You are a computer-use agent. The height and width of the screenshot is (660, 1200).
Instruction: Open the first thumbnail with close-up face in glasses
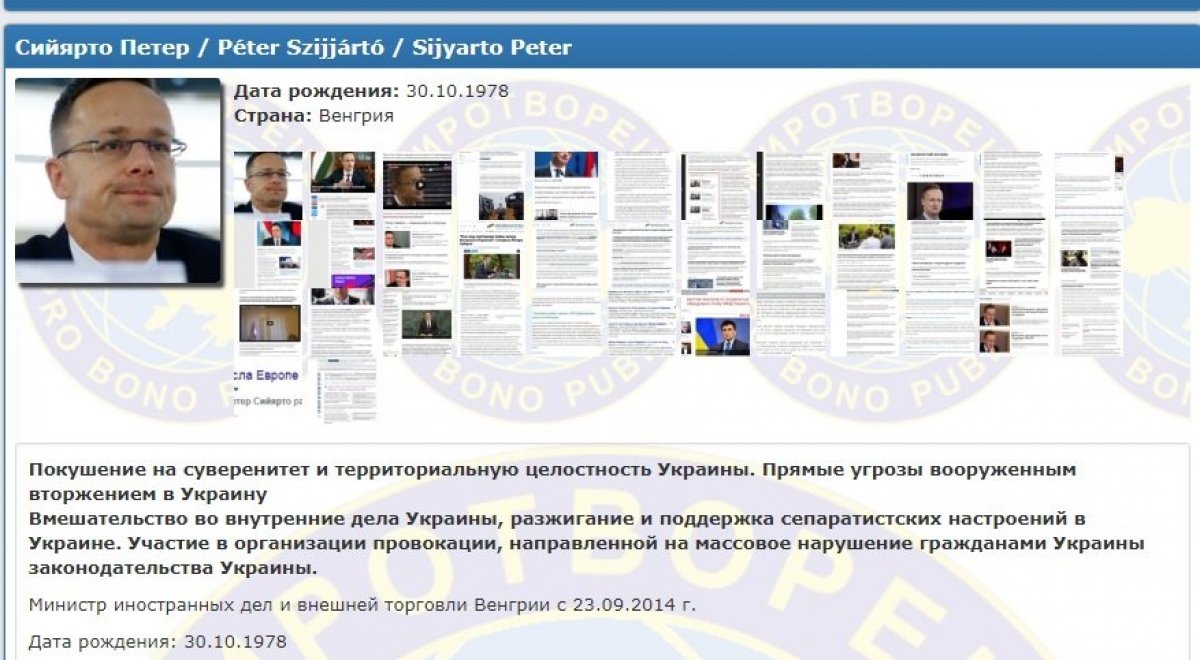[x=268, y=185]
